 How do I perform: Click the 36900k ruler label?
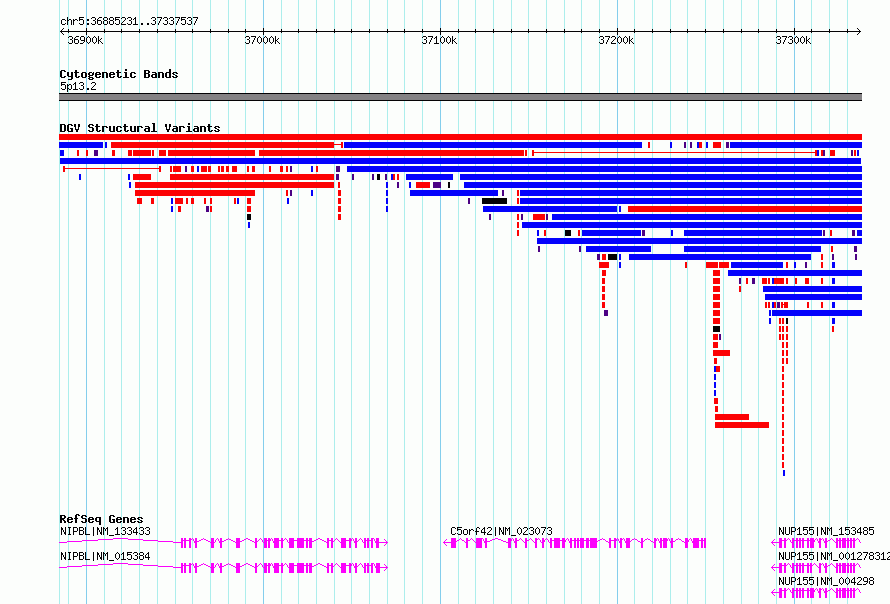85,40
